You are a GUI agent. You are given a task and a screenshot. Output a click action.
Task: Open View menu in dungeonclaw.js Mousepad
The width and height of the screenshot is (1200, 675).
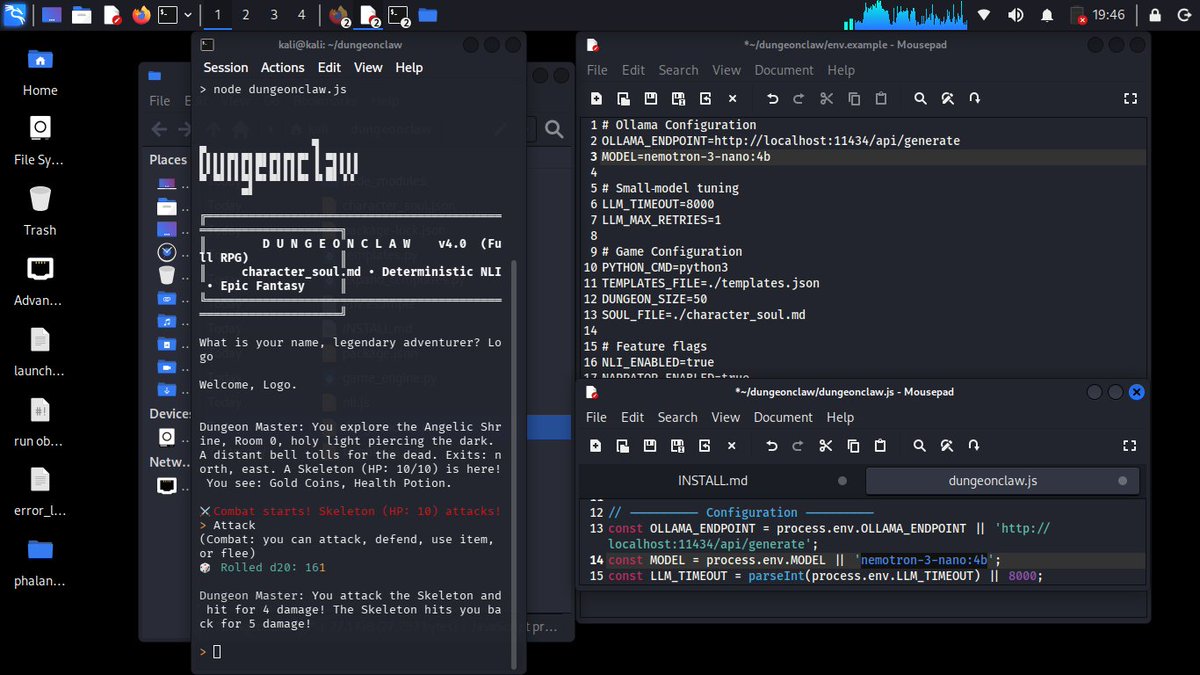(726, 417)
